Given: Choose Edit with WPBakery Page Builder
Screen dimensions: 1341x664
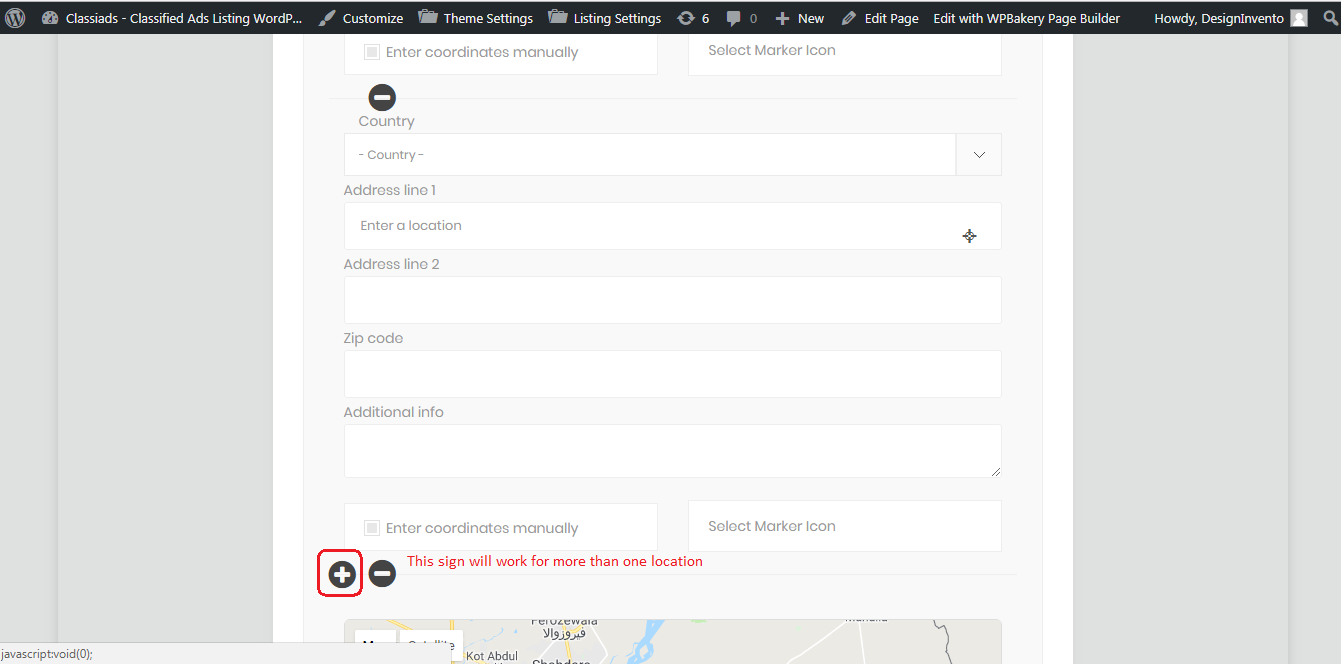Looking at the screenshot, I should tap(1026, 18).
